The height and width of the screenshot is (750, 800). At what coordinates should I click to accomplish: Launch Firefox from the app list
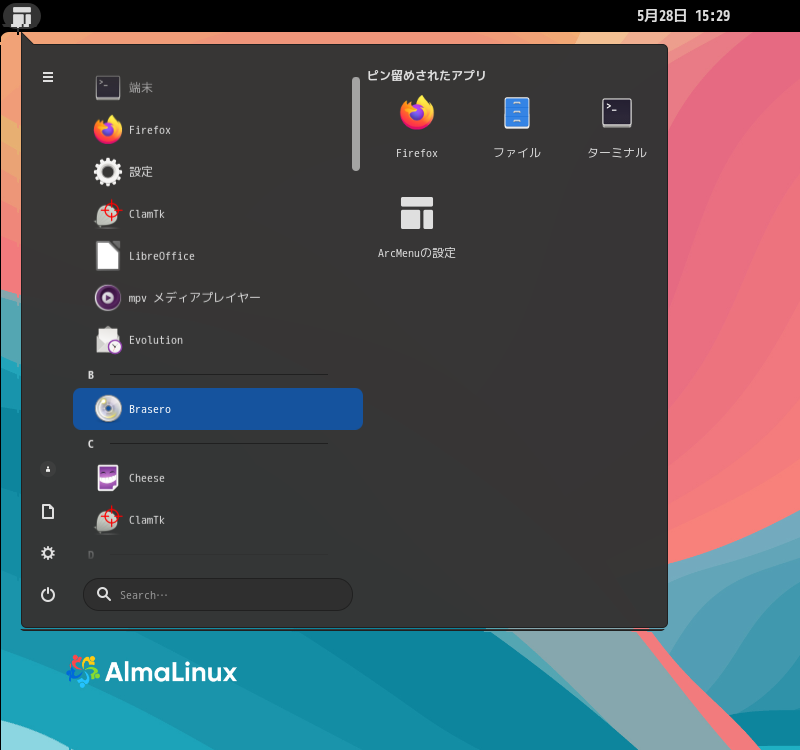pos(218,130)
